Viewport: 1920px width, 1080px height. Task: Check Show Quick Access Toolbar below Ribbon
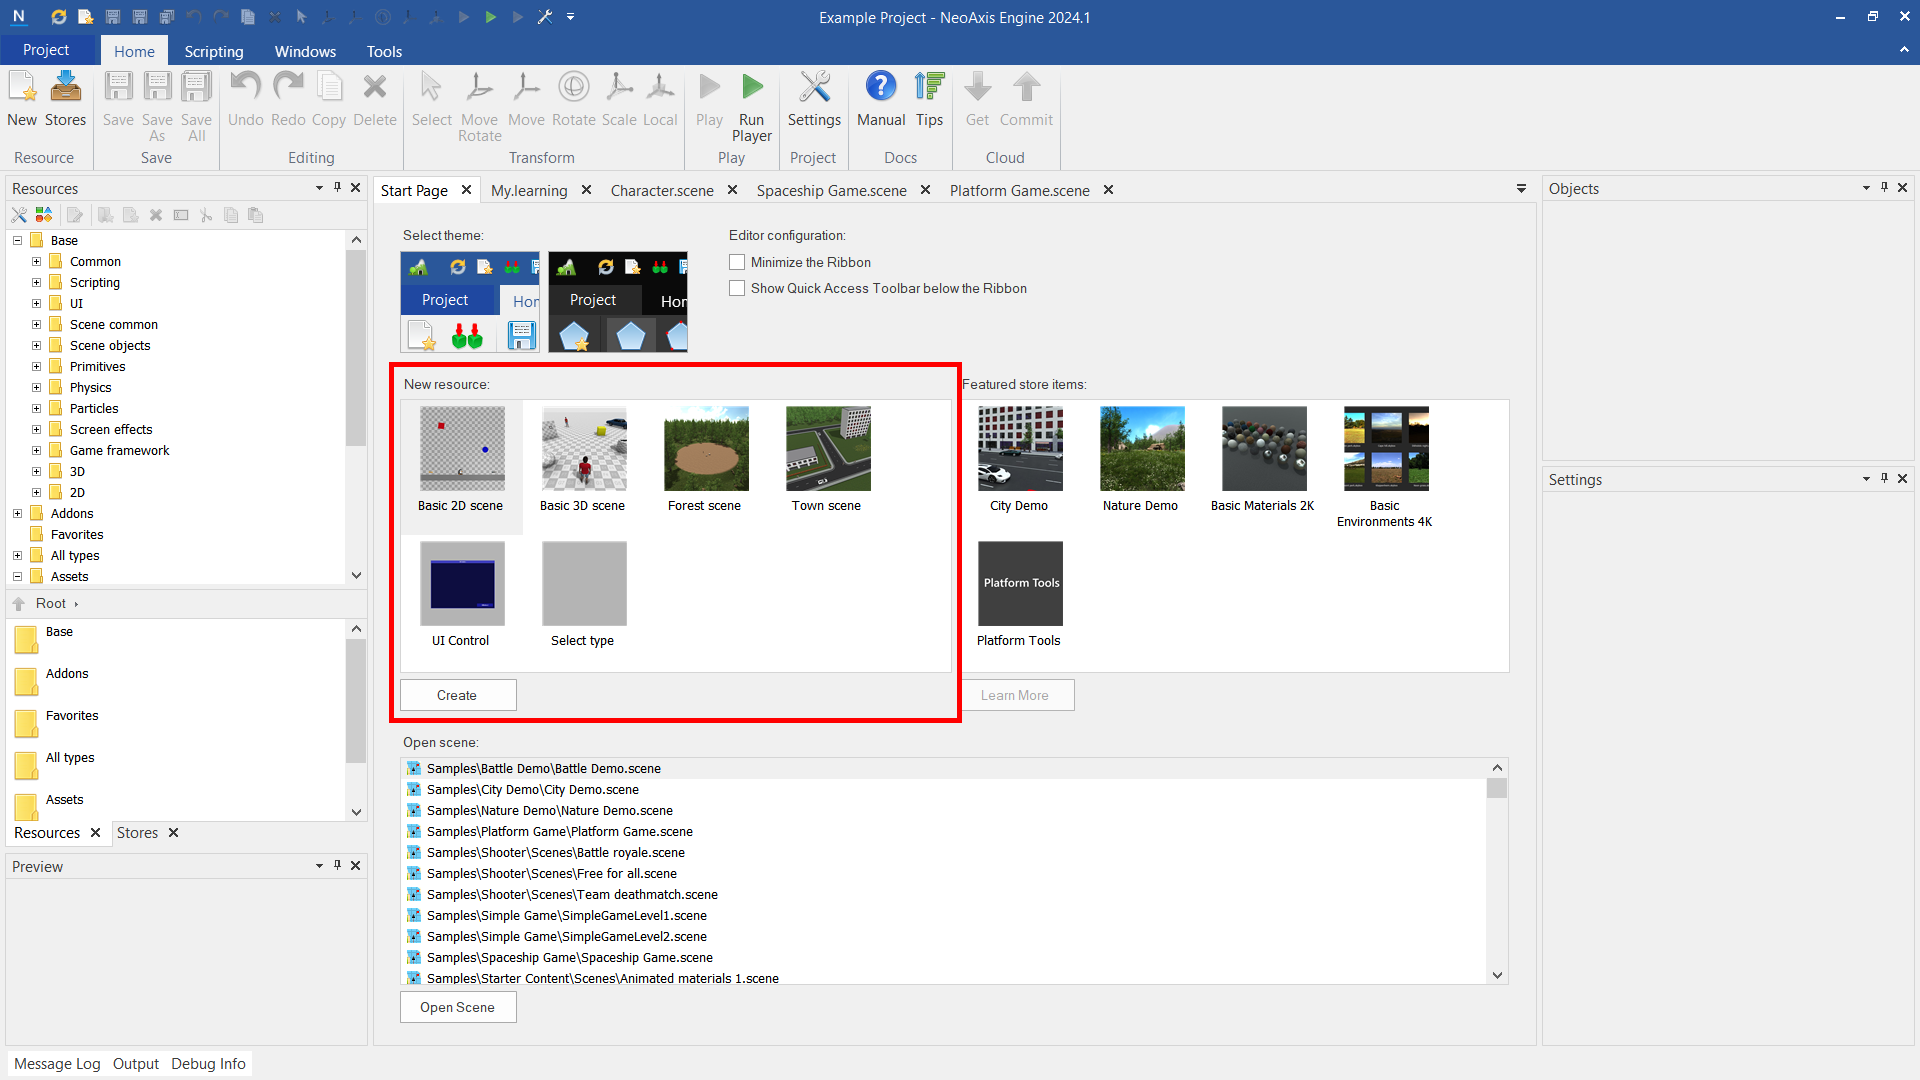[737, 288]
